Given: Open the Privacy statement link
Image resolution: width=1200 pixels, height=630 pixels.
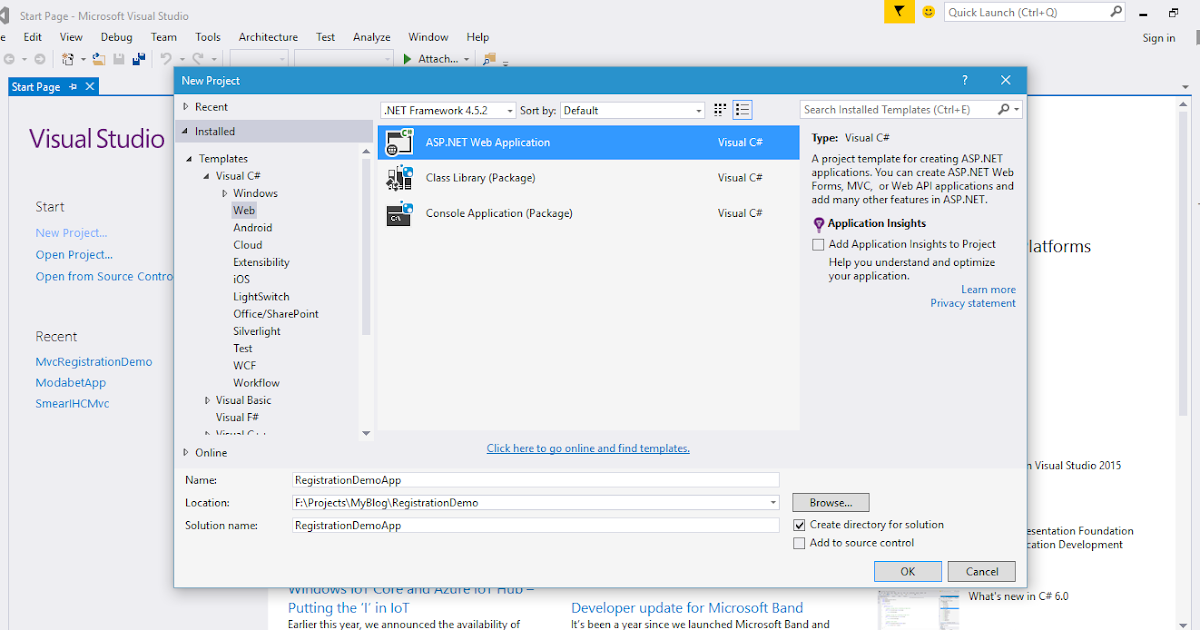Looking at the screenshot, I should tap(973, 303).
